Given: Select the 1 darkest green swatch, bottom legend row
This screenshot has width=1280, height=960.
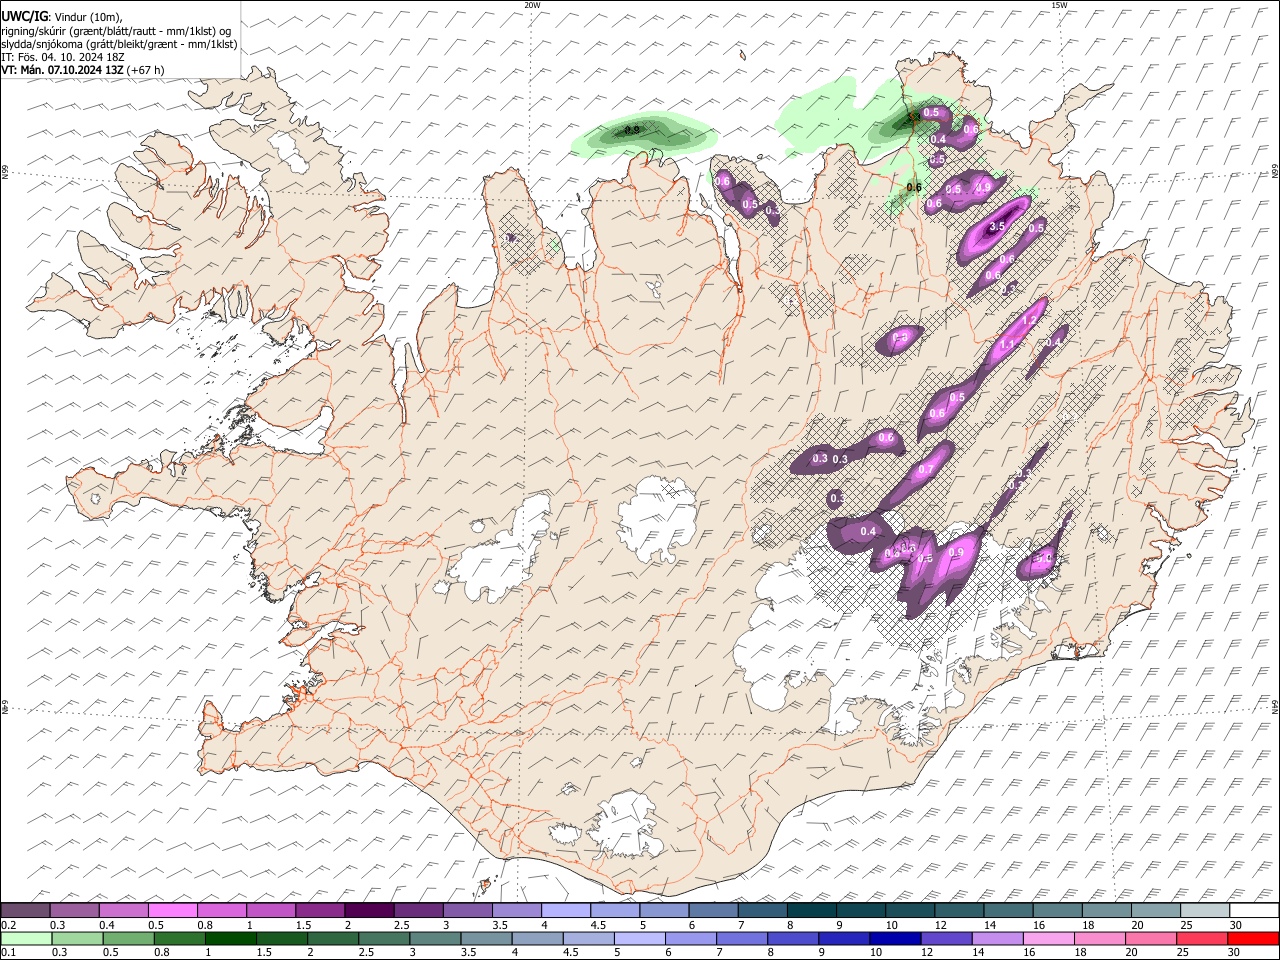Looking at the screenshot, I should 230,938.
